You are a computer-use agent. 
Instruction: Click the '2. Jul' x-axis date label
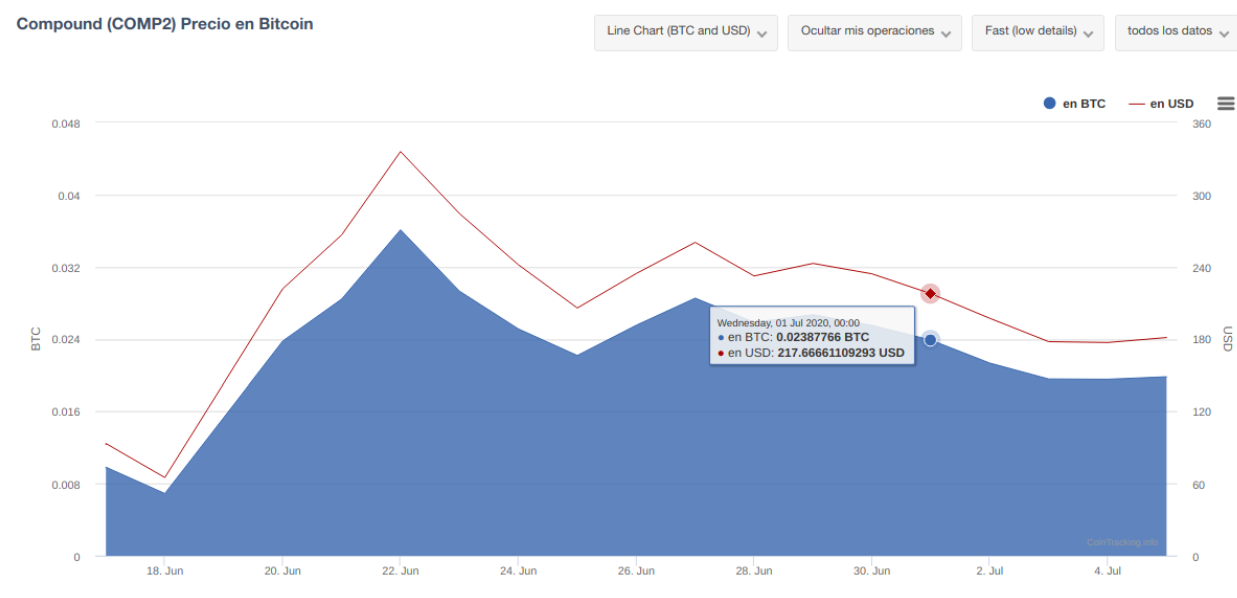[989, 571]
